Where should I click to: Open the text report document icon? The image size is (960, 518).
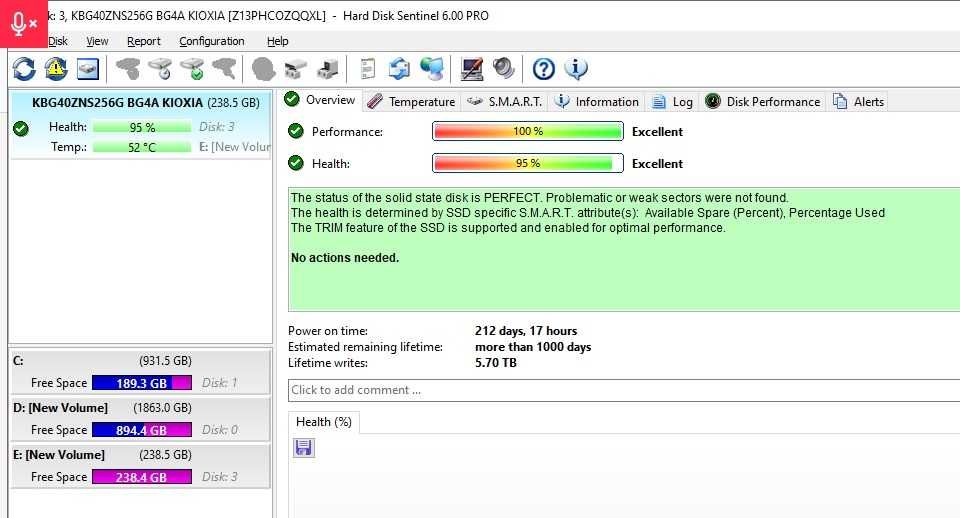[x=367, y=69]
